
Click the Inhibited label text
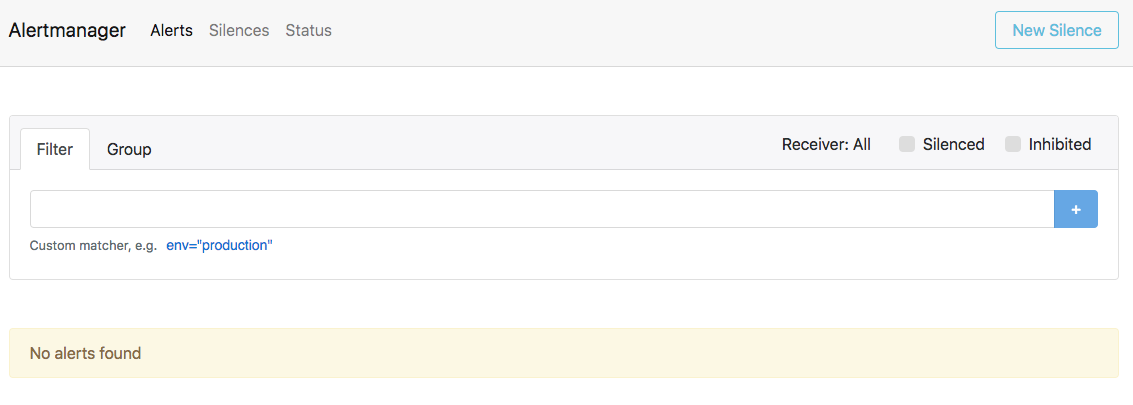(x=1059, y=145)
